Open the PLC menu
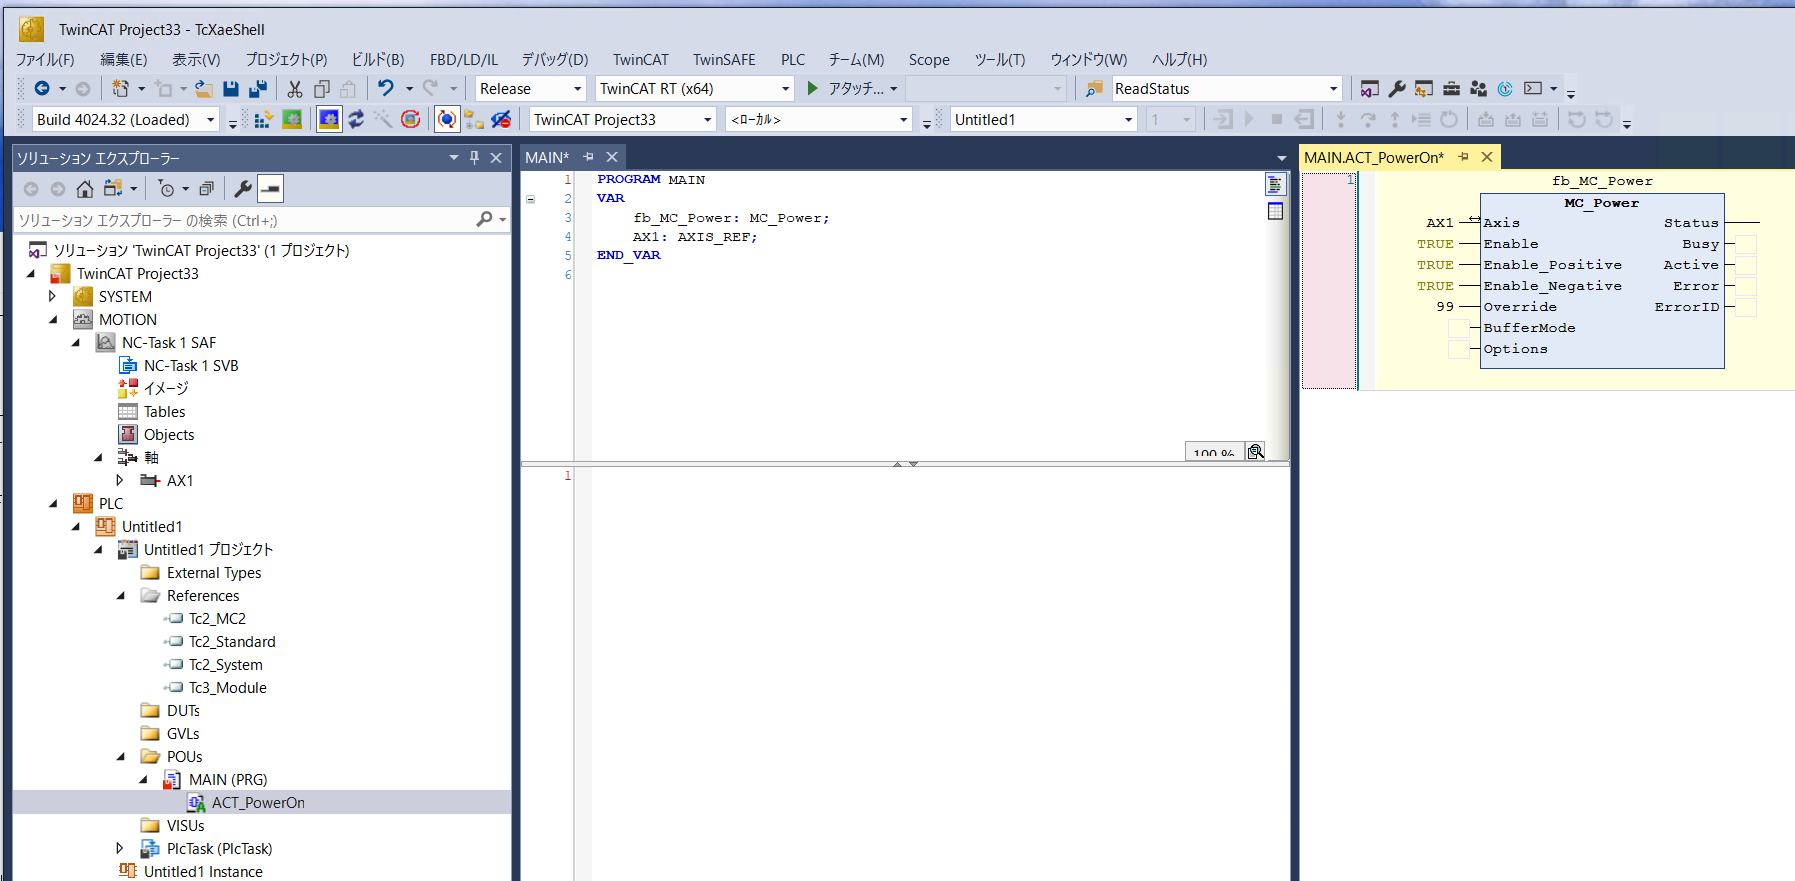 click(793, 60)
